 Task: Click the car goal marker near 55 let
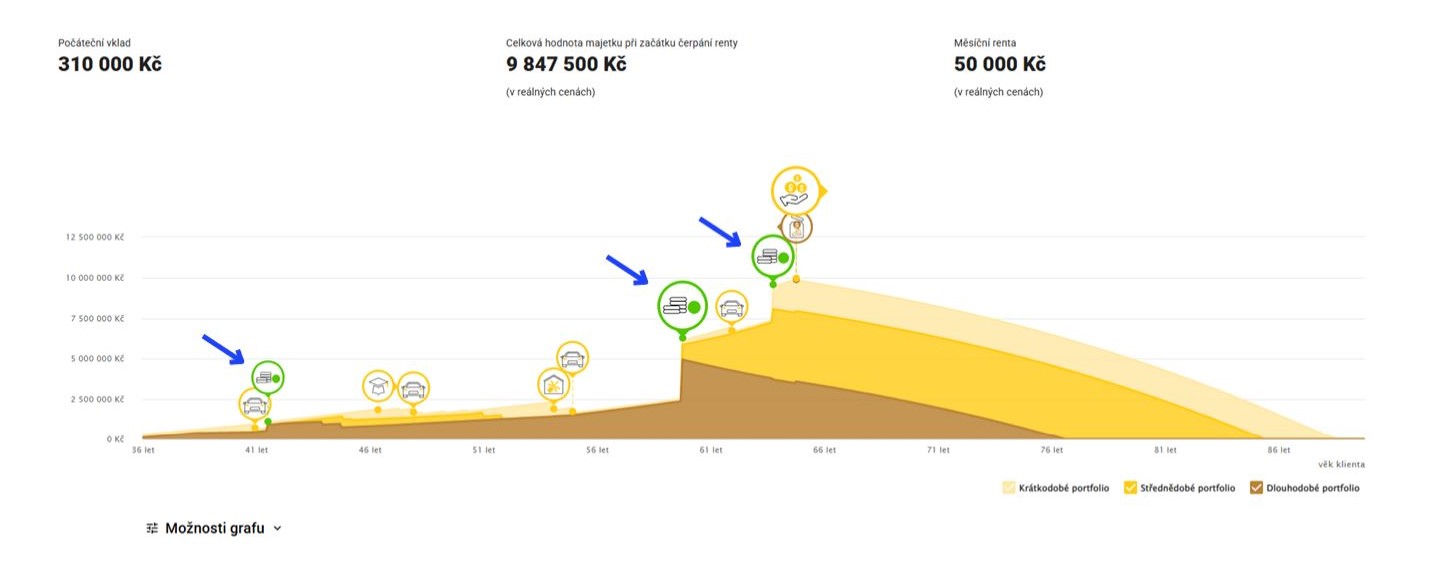click(x=572, y=357)
